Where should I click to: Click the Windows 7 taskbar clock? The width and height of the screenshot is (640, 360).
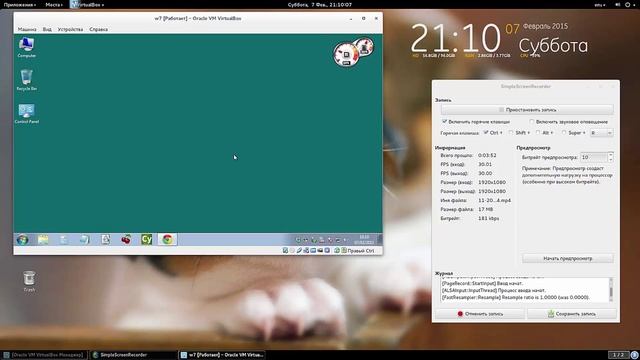[x=364, y=240]
